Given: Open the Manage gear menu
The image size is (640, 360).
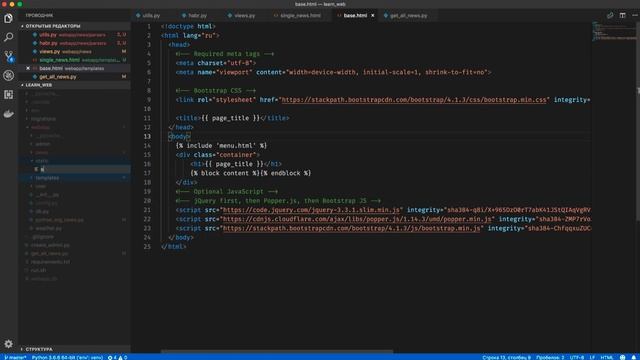Looking at the screenshot, I should click(9, 344).
